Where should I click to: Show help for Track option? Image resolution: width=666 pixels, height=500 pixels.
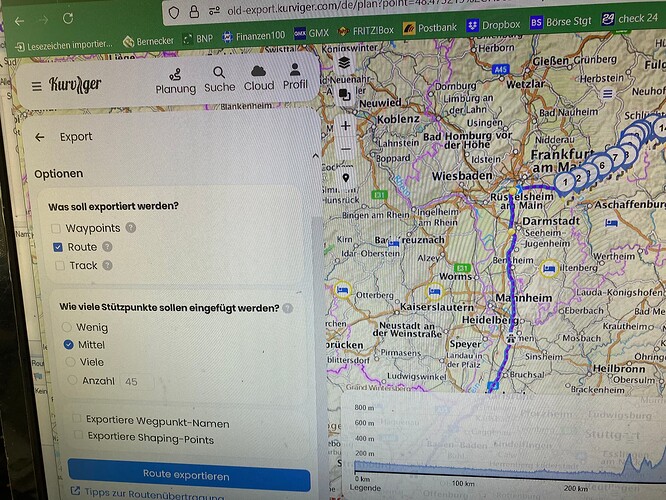pyautogui.click(x=107, y=265)
